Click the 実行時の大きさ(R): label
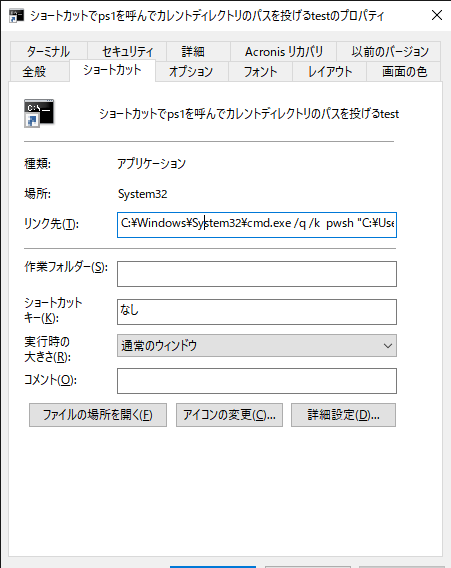Image resolution: width=451 pixels, height=568 pixels. pos(47,349)
